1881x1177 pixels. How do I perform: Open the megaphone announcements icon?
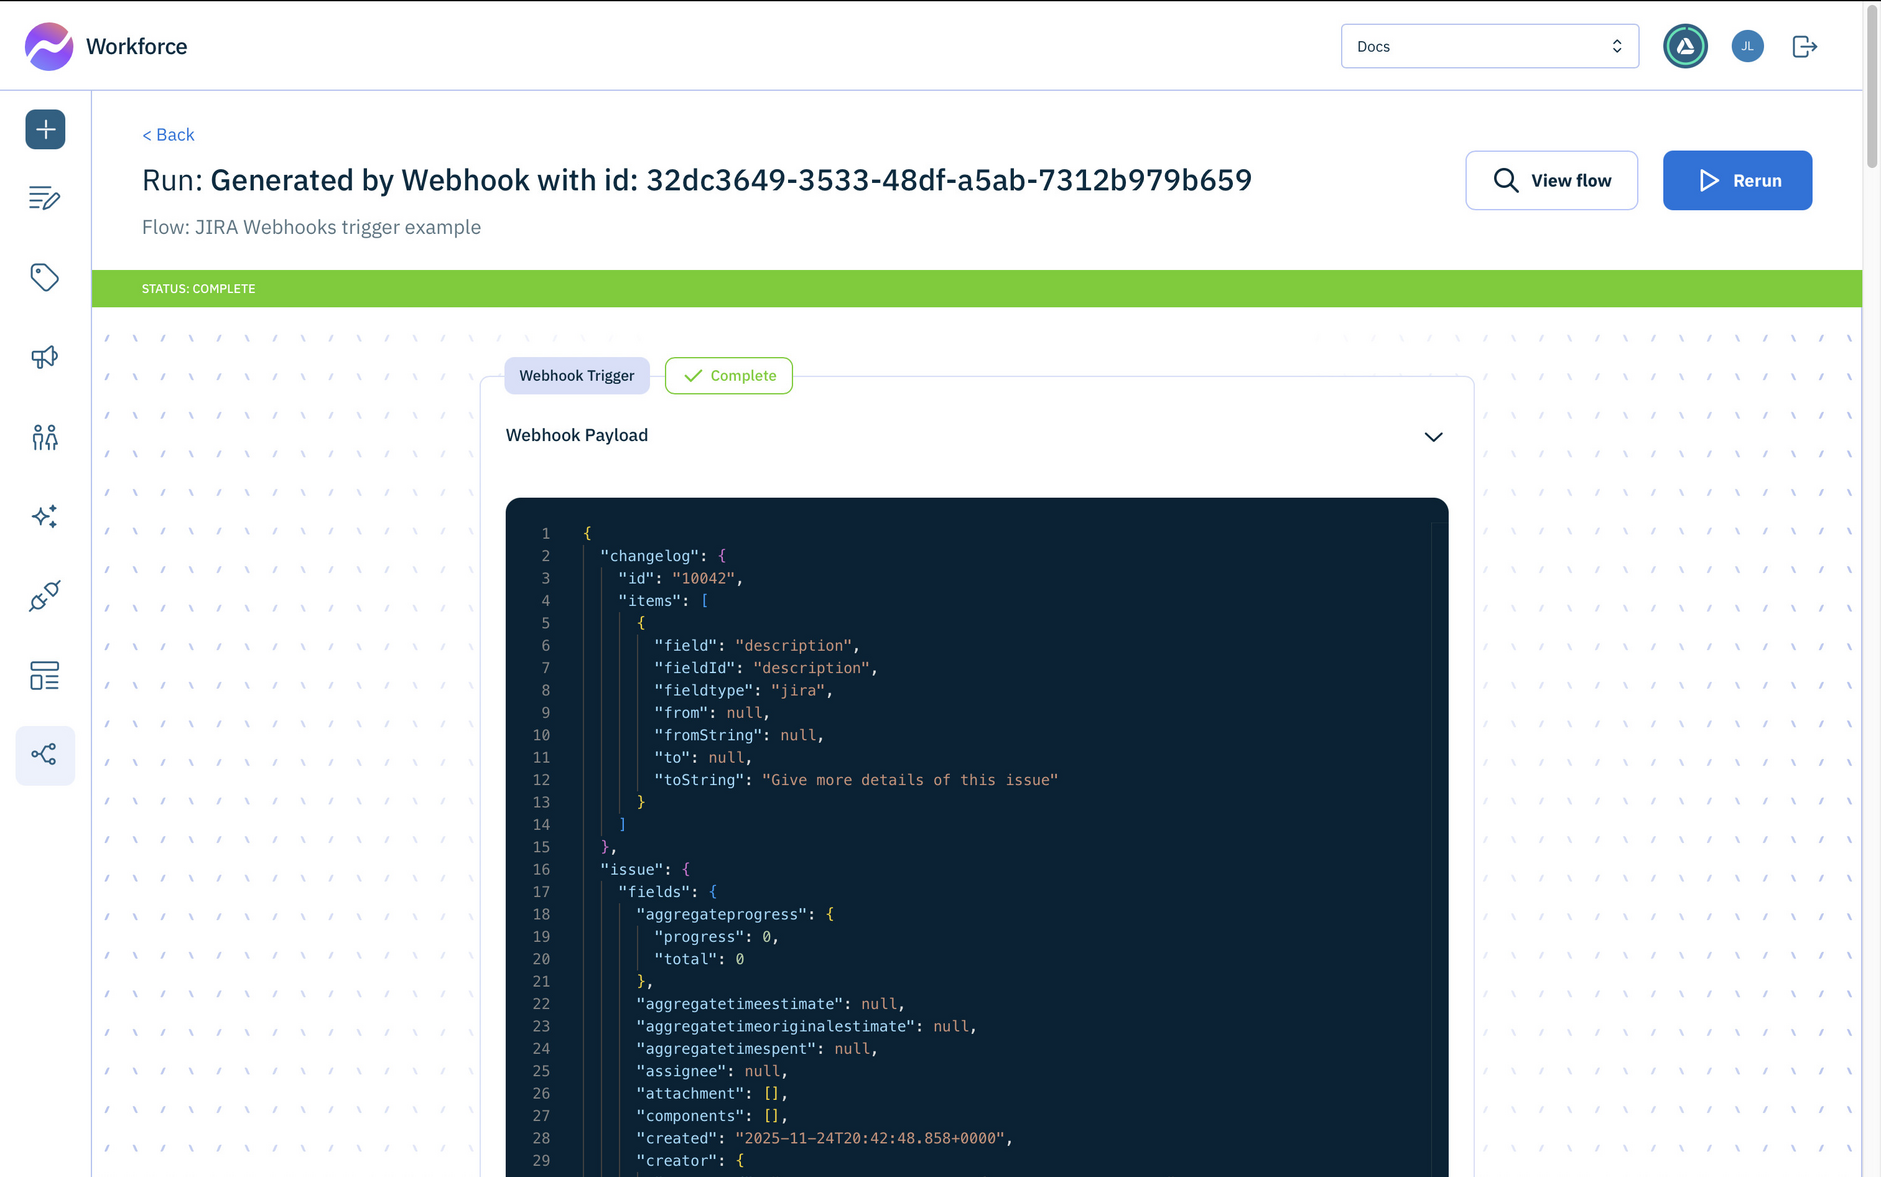[45, 357]
